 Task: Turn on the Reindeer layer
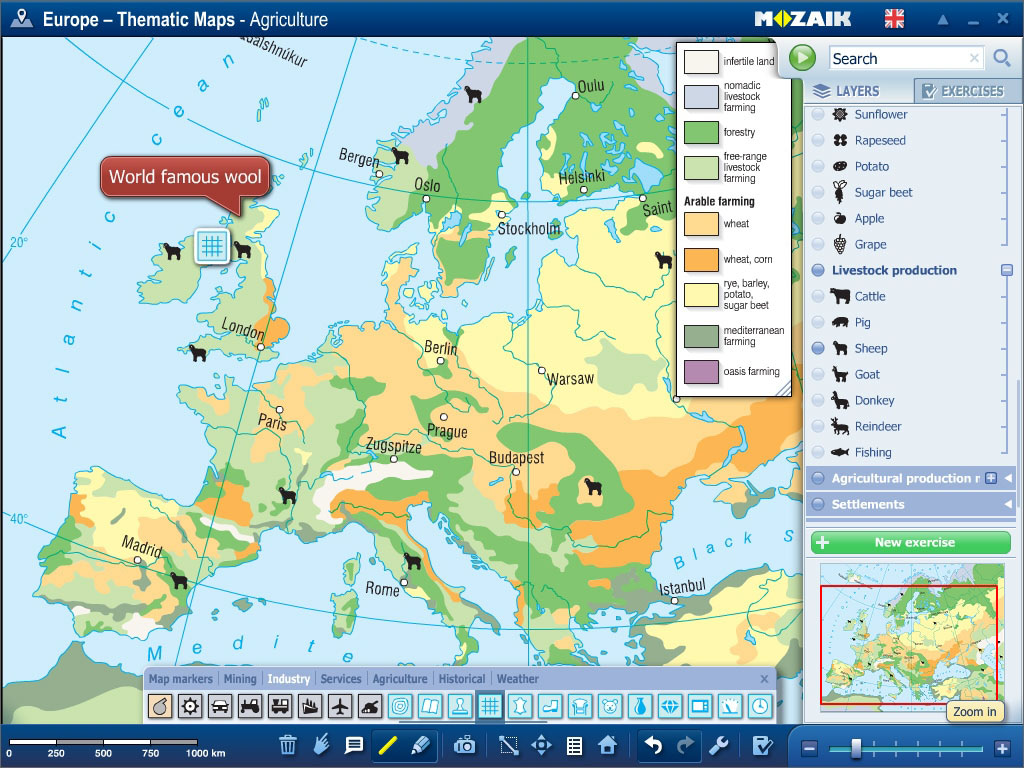818,426
